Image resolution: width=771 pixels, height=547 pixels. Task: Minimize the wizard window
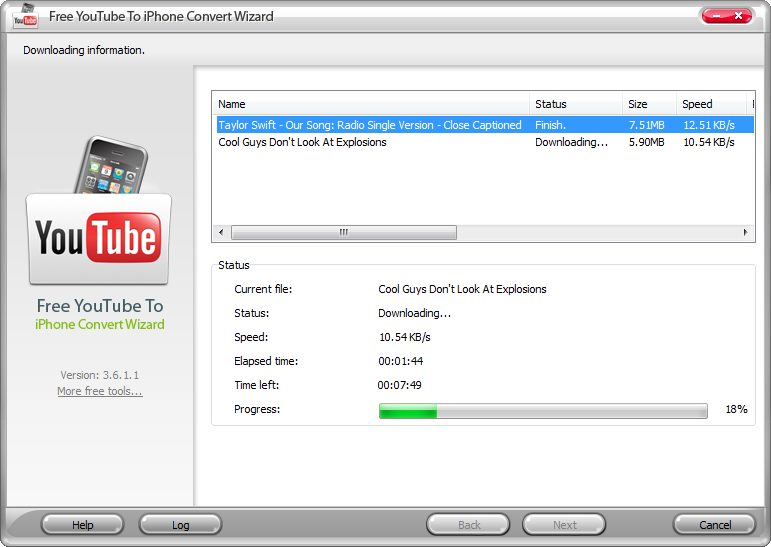point(716,16)
